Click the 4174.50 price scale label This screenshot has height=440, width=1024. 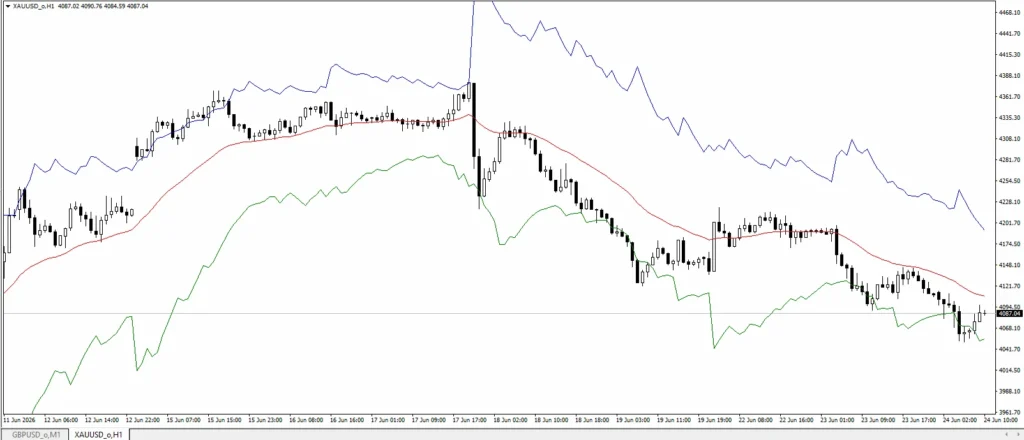1010,244
